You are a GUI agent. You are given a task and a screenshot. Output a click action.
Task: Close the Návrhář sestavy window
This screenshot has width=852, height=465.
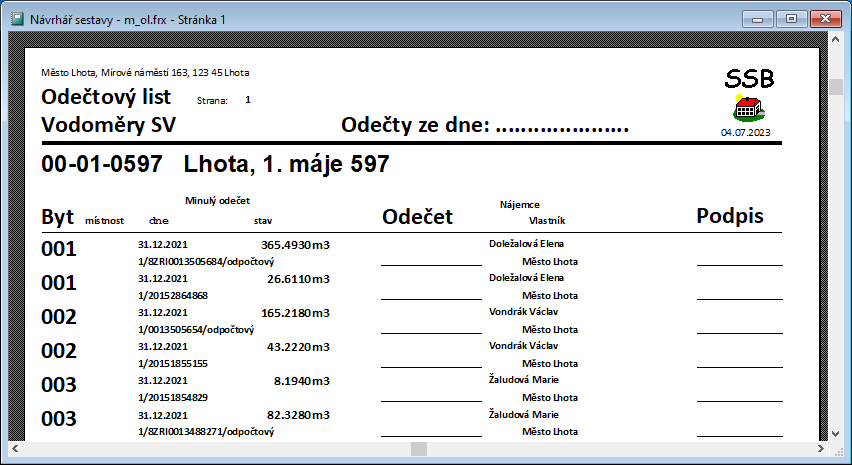825,18
